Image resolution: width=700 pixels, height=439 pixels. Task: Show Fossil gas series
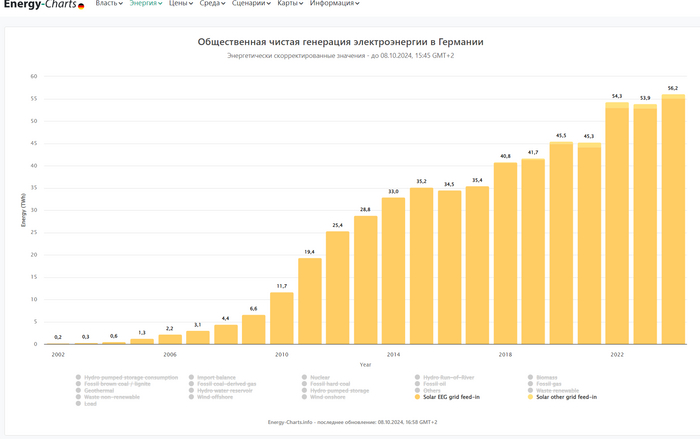click(545, 384)
